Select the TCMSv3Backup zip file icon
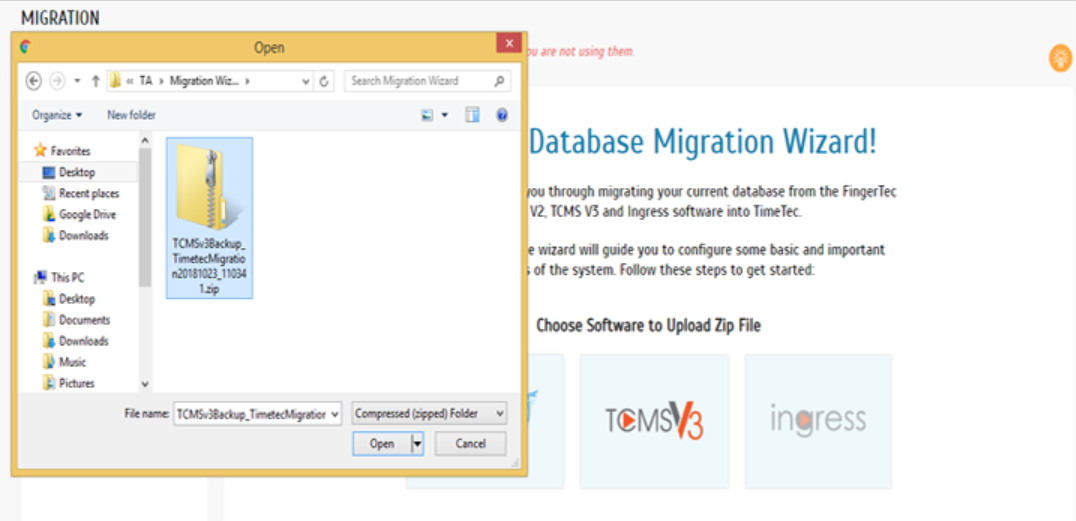This screenshot has height=521, width=1076. (x=209, y=218)
